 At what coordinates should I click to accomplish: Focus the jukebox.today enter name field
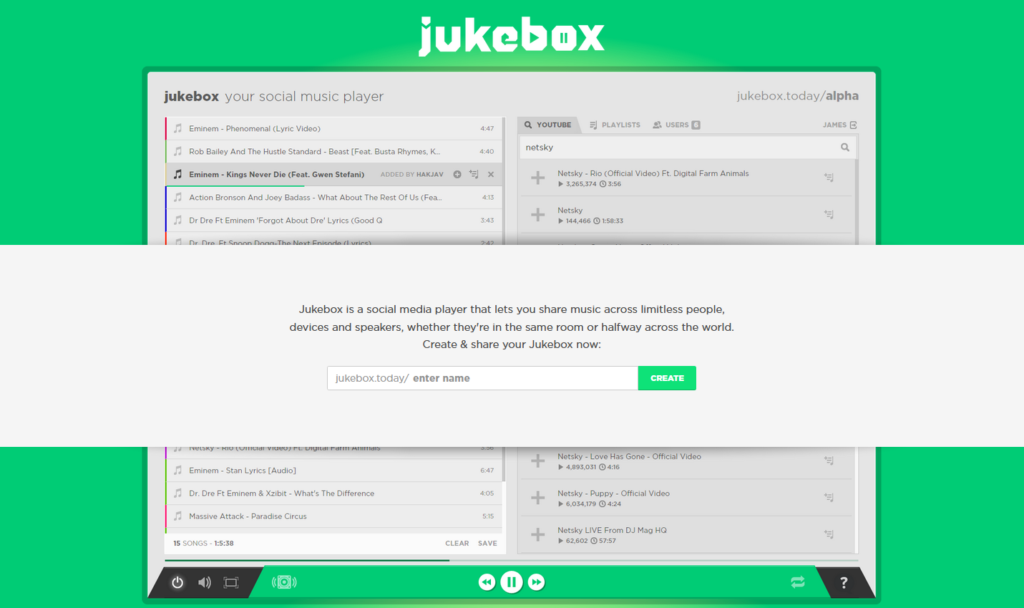[483, 378]
